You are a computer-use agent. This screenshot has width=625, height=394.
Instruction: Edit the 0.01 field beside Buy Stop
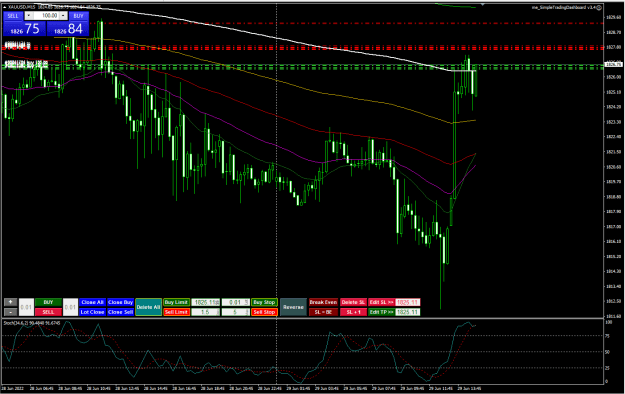236,302
